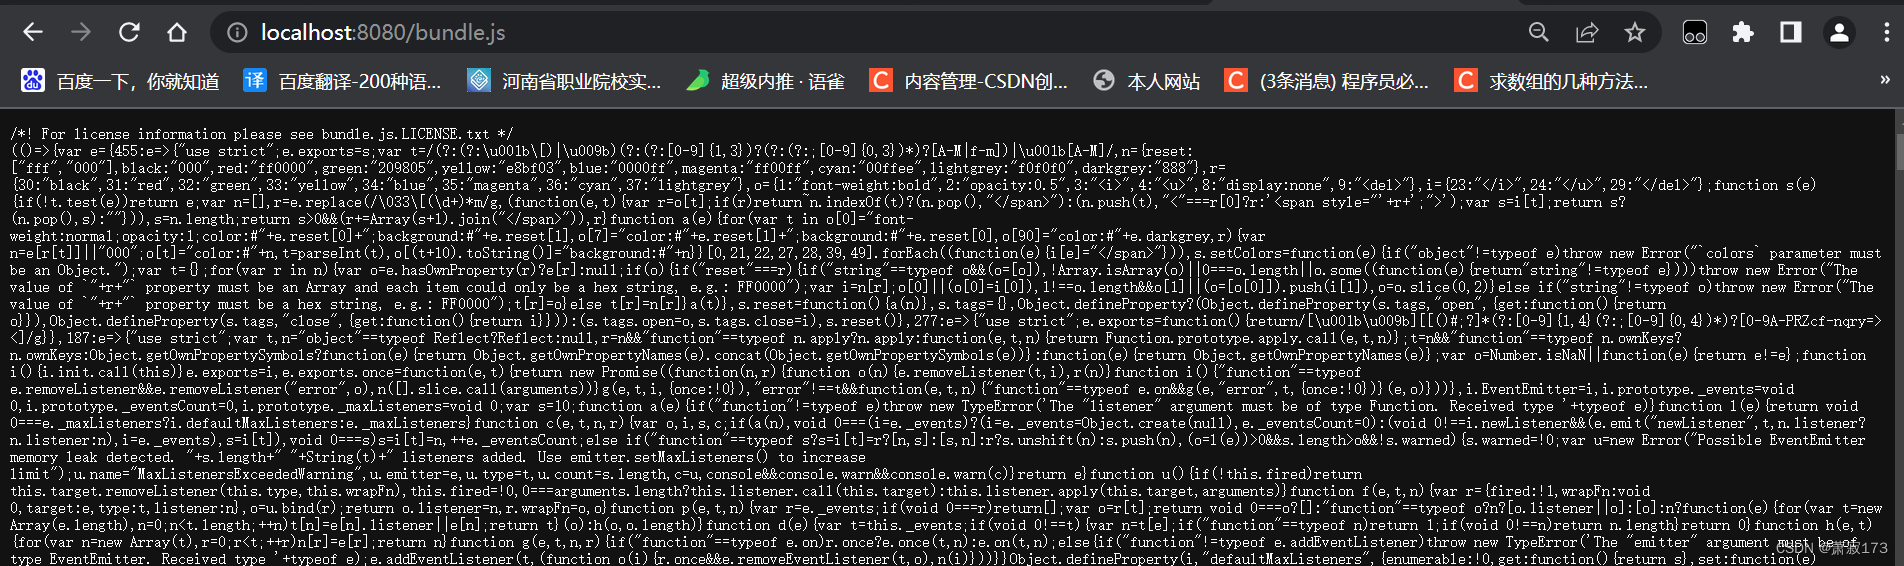1904x566 pixels.
Task: Open the 河南省职业院校 bookmark
Action: pyautogui.click(x=565, y=81)
